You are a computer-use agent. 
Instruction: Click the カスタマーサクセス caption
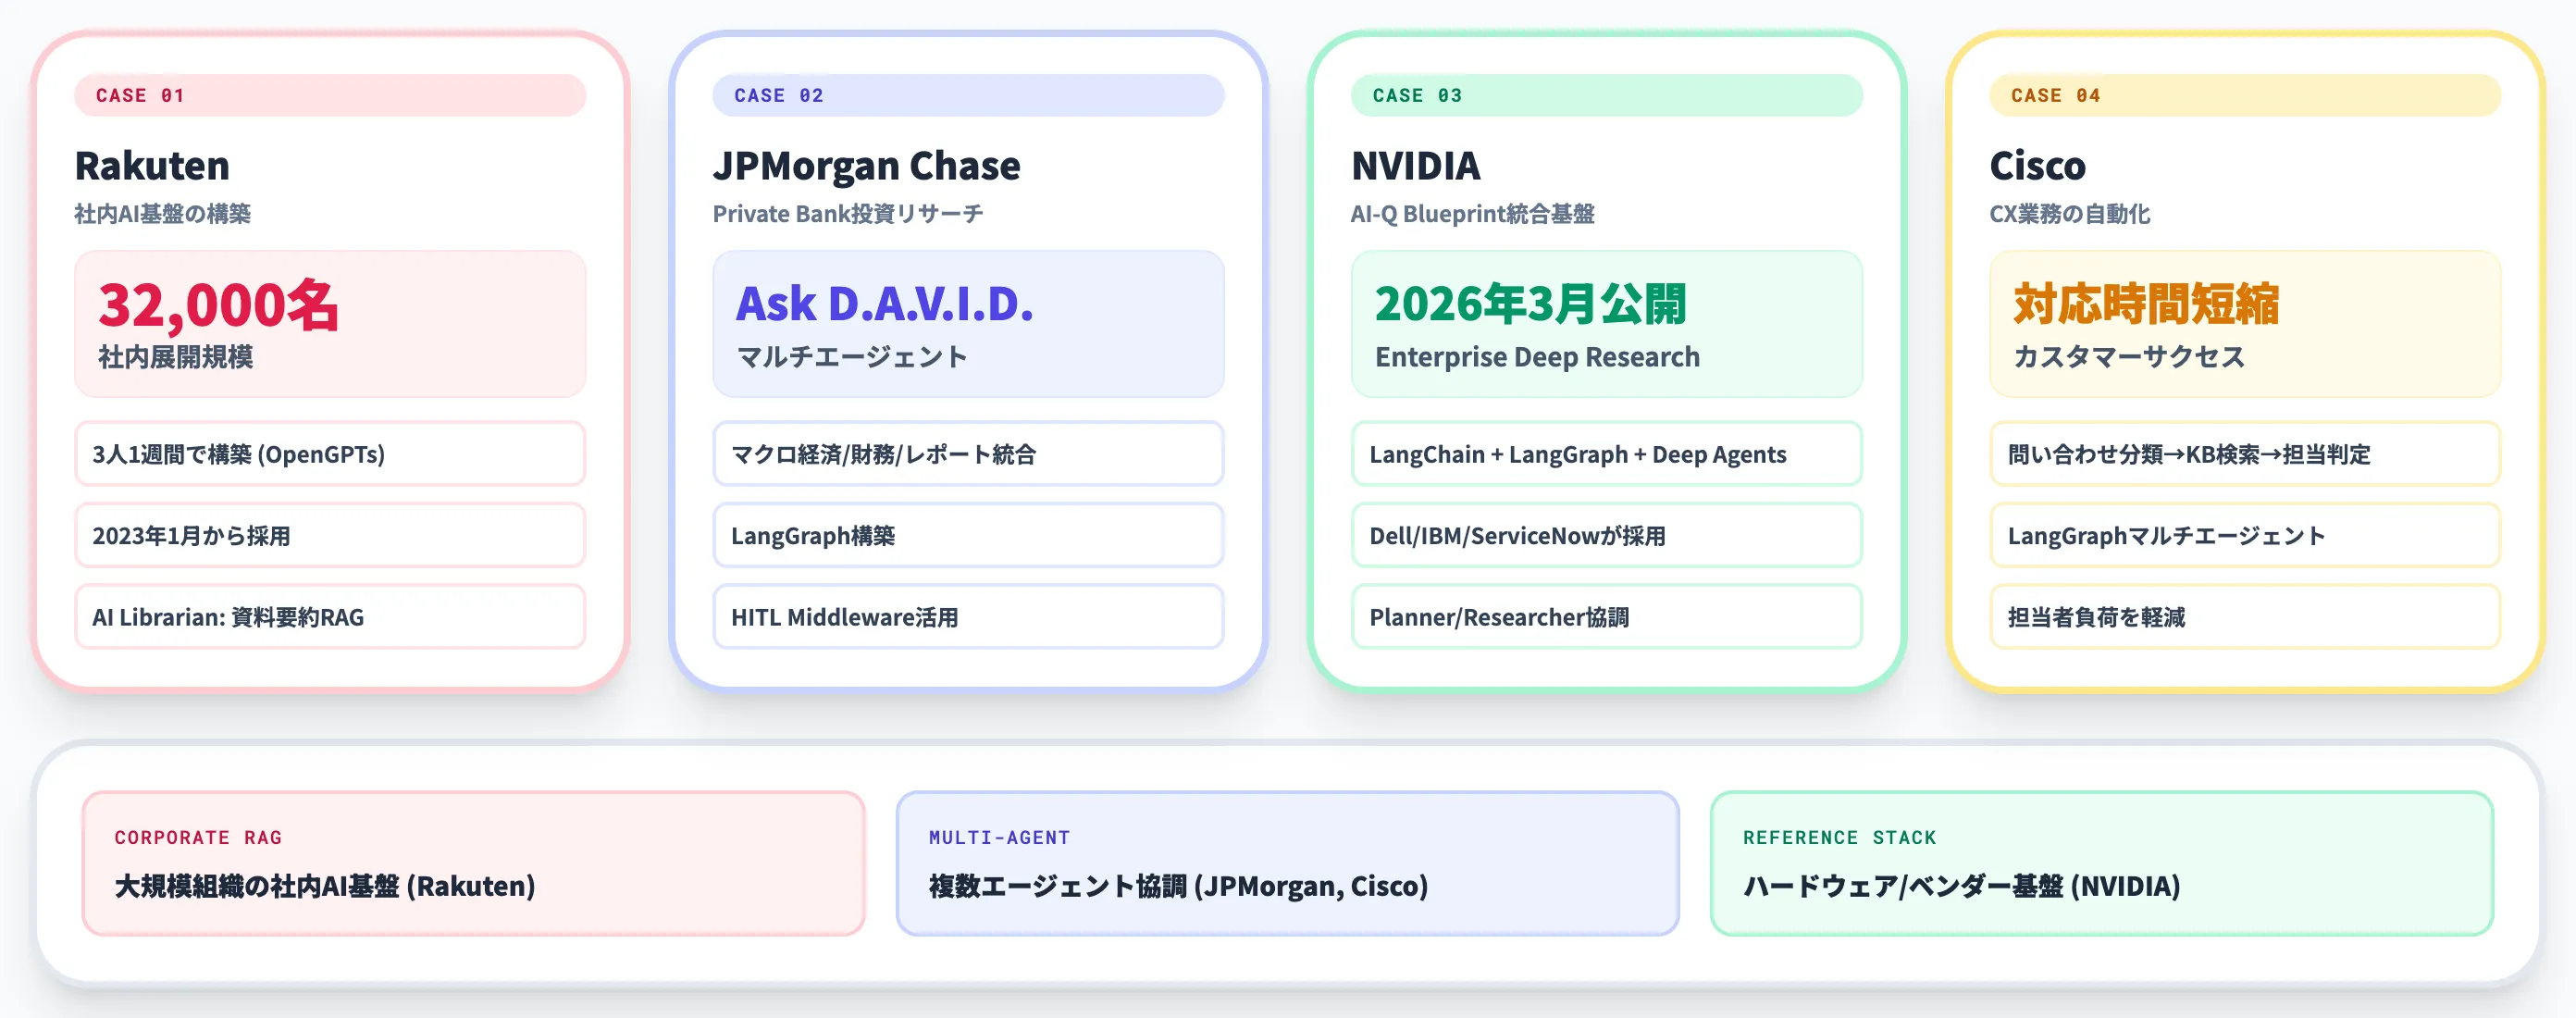(x=2128, y=357)
